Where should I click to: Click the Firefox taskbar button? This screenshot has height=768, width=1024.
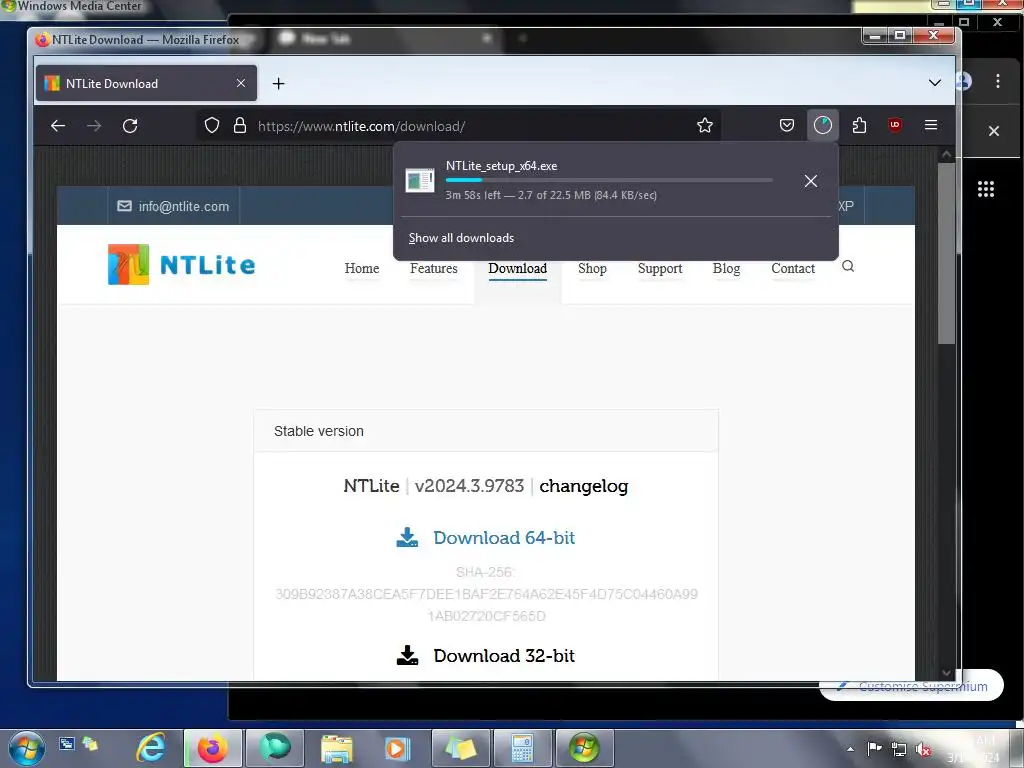click(x=213, y=748)
